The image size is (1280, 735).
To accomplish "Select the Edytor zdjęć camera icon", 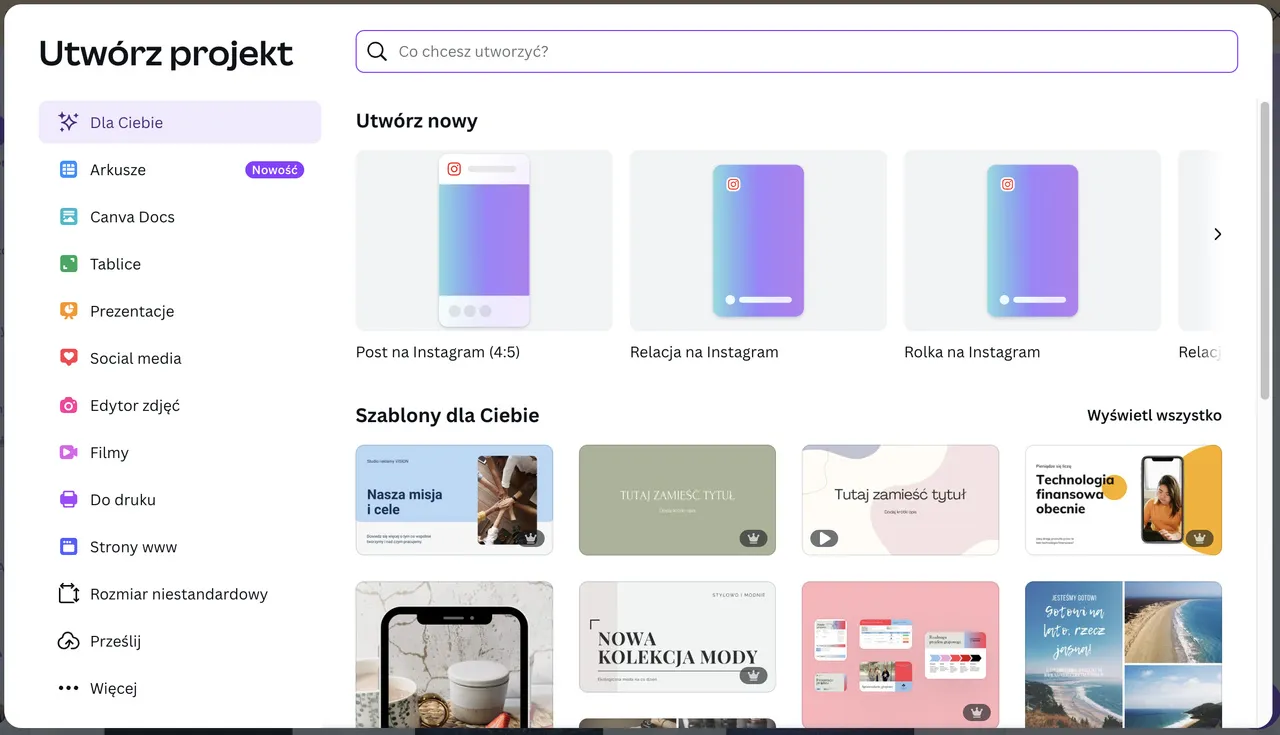I will 68,405.
